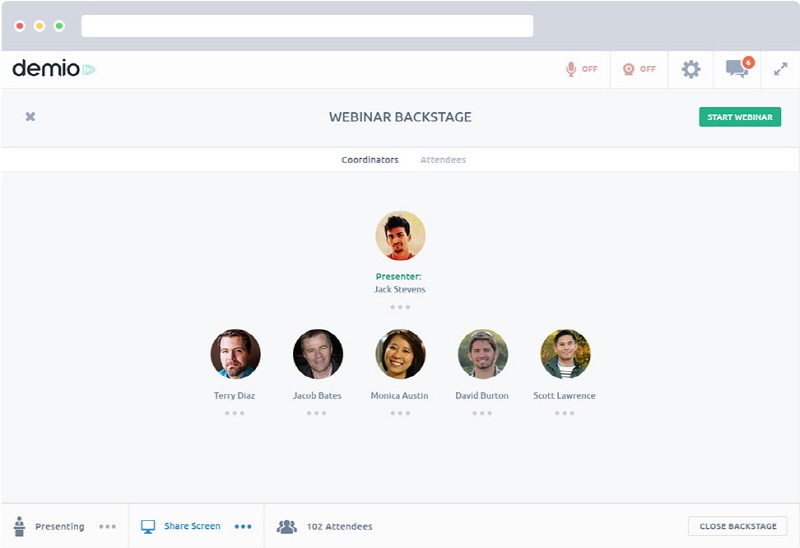Open chat with 6 unread messages
800x548 pixels.
pos(738,68)
